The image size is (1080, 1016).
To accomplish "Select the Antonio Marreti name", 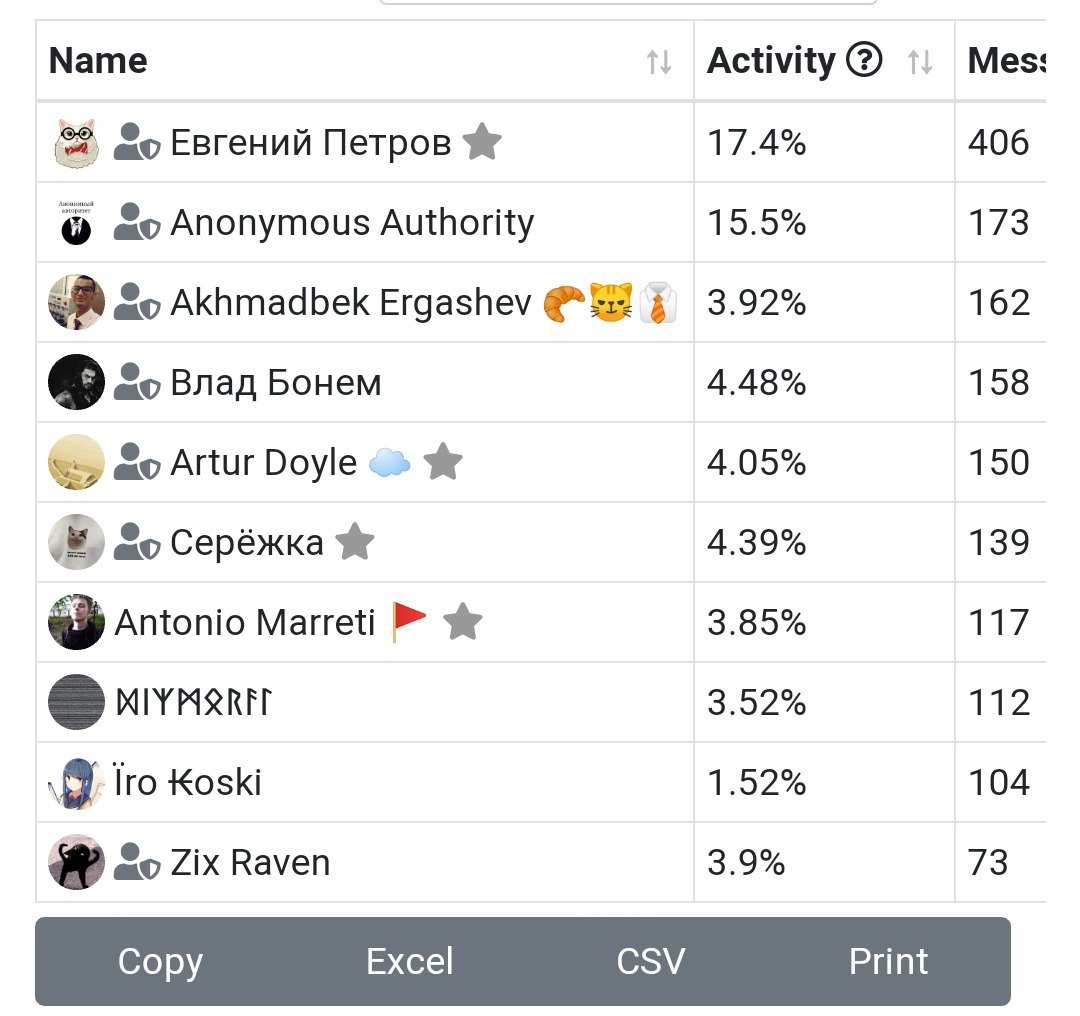I will [x=245, y=622].
